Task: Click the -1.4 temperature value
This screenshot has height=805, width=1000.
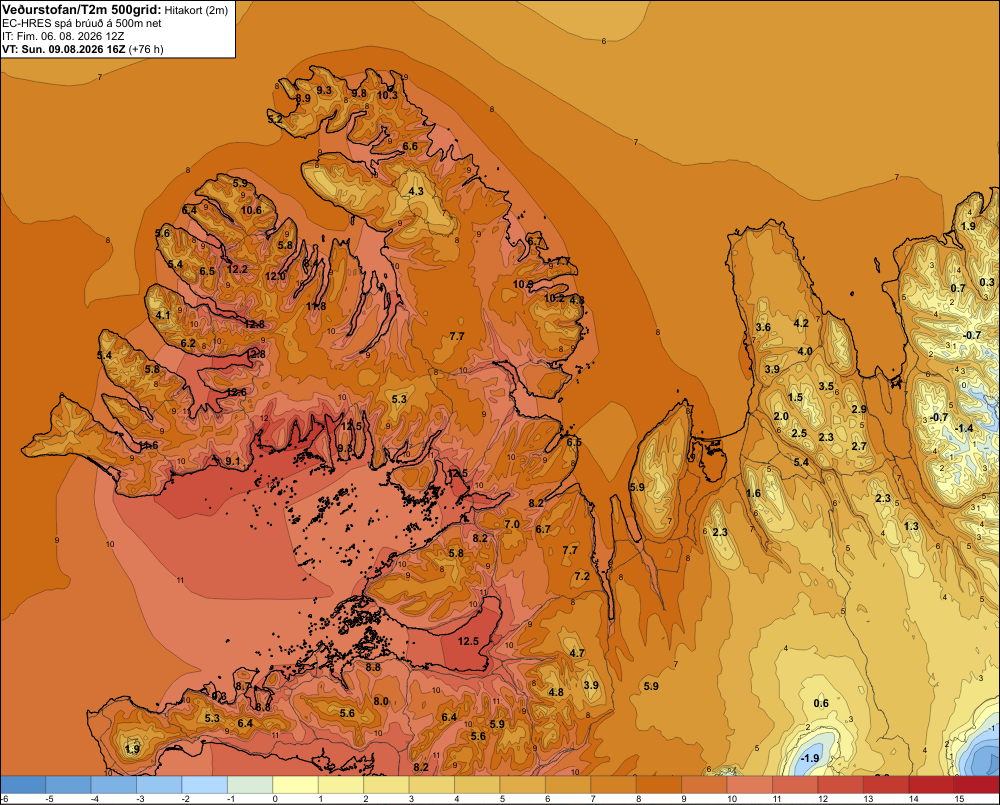Action: pyautogui.click(x=964, y=428)
